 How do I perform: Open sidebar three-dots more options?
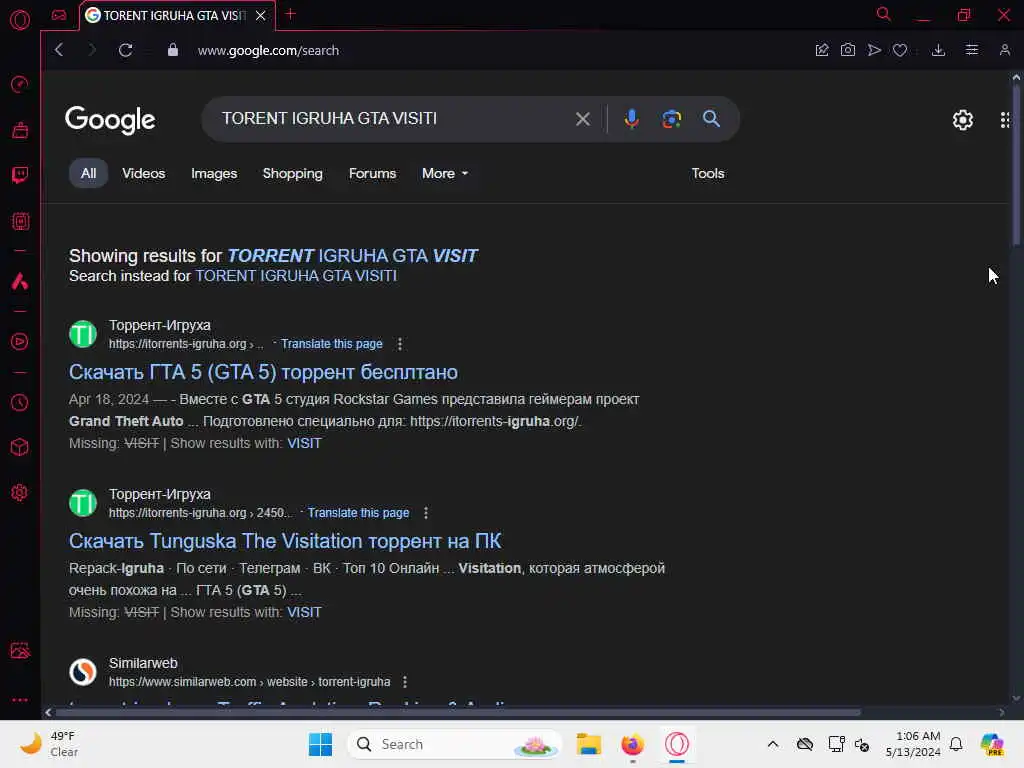pos(20,699)
